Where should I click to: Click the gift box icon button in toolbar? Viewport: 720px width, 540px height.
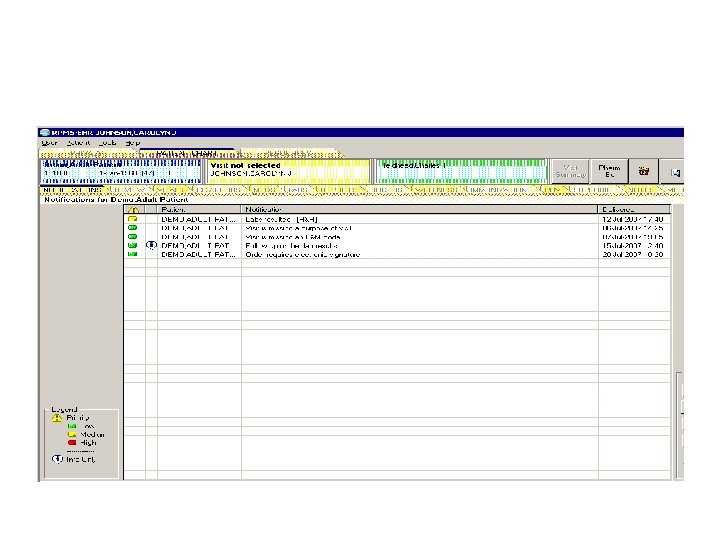644,171
